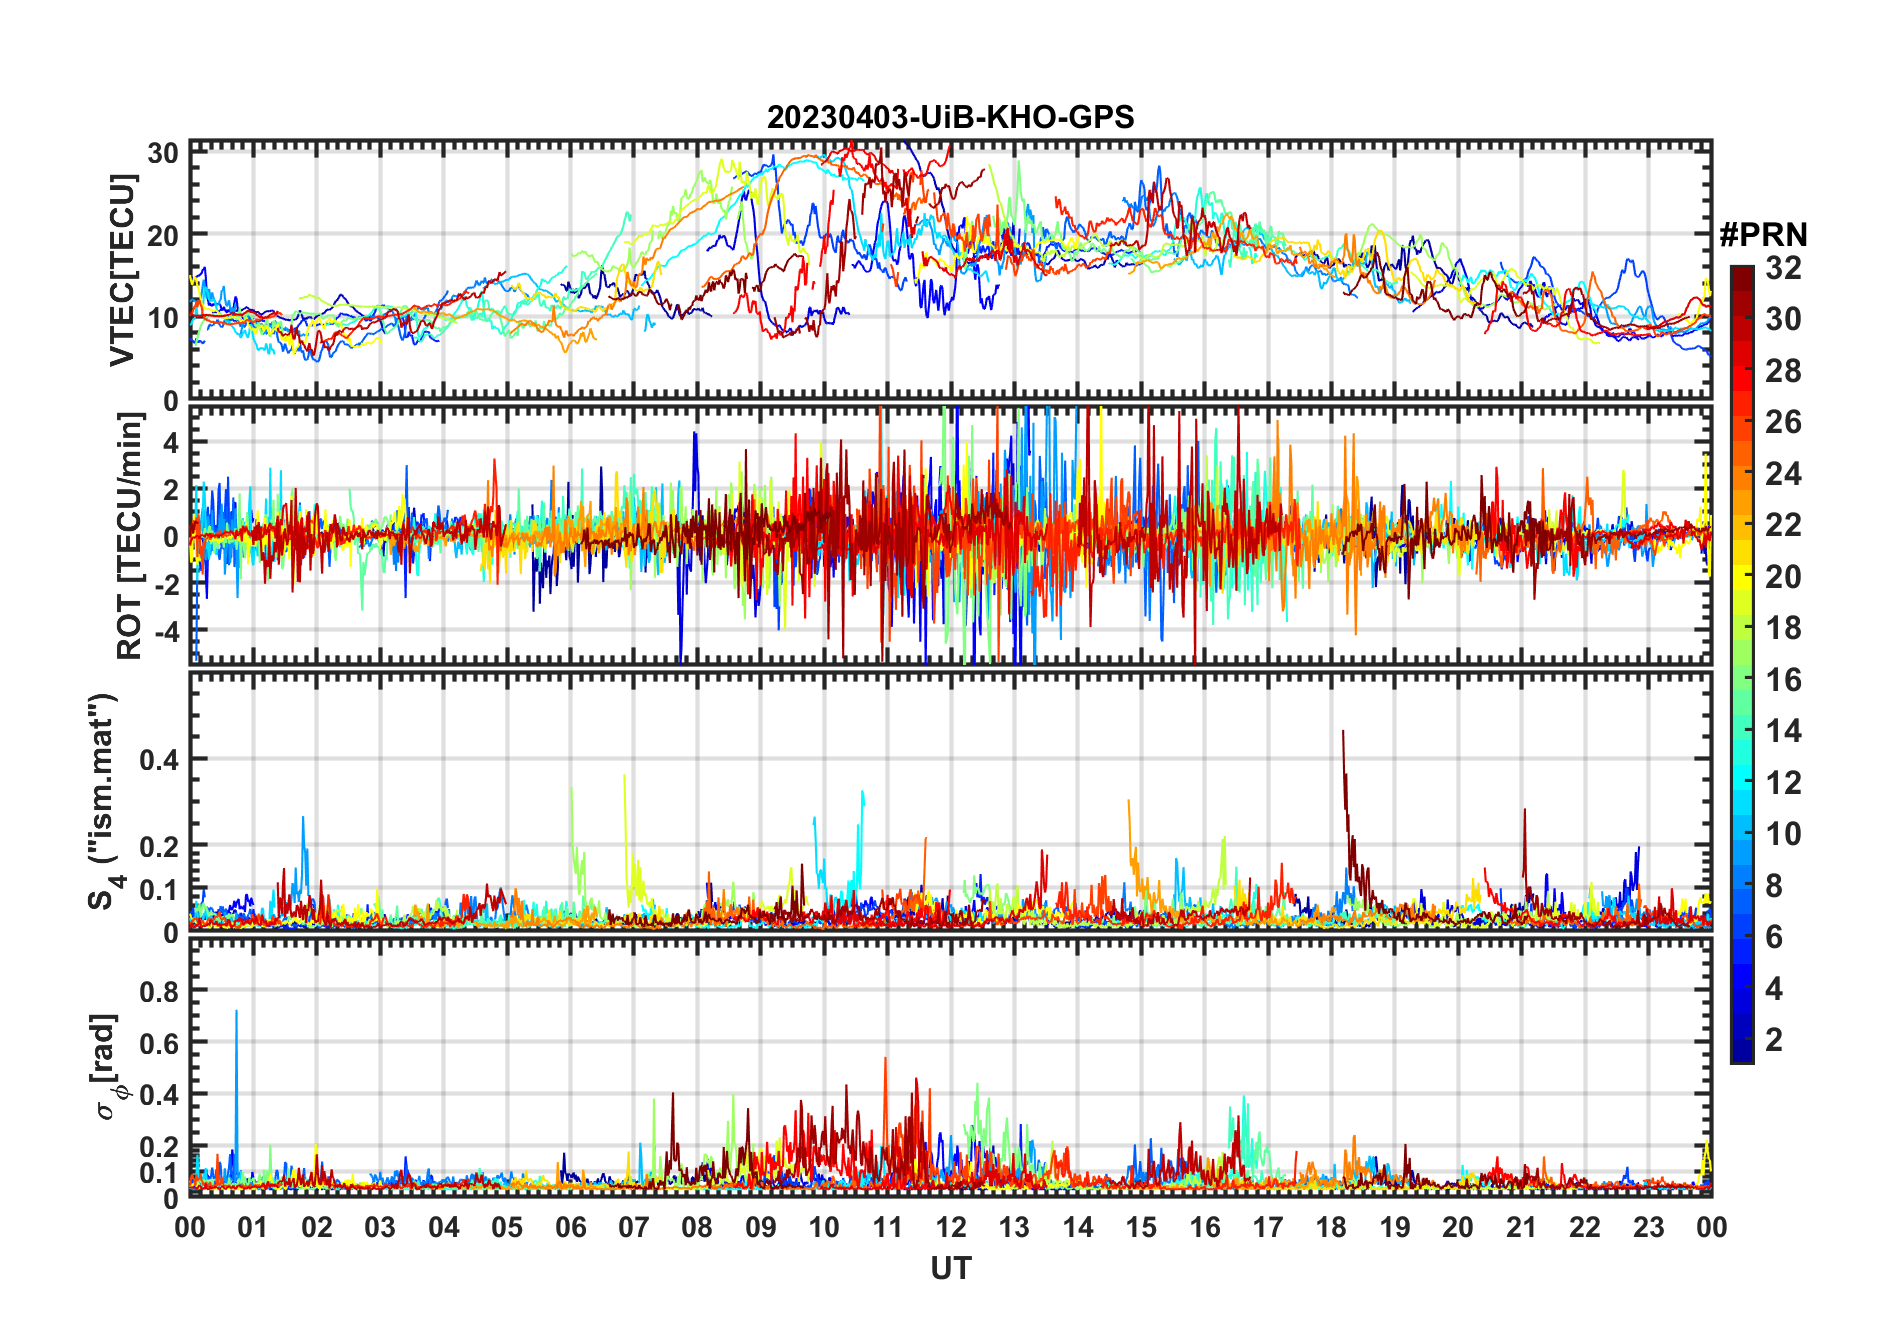Click x-axis hour tick 07
Image resolution: width=1902 pixels, height=1330 pixels.
click(x=634, y=1227)
